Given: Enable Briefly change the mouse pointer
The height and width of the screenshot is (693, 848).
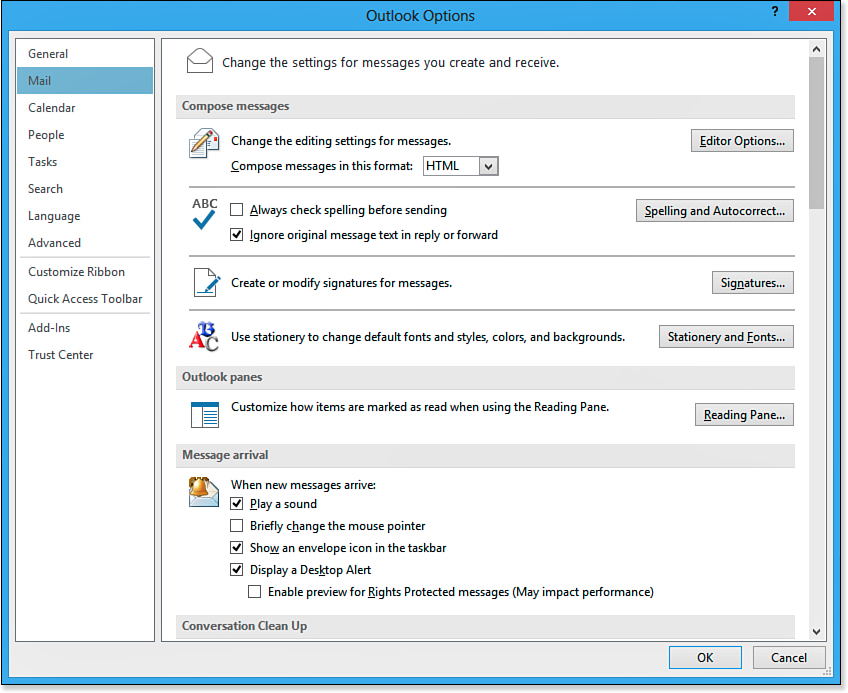Looking at the screenshot, I should click(x=237, y=526).
